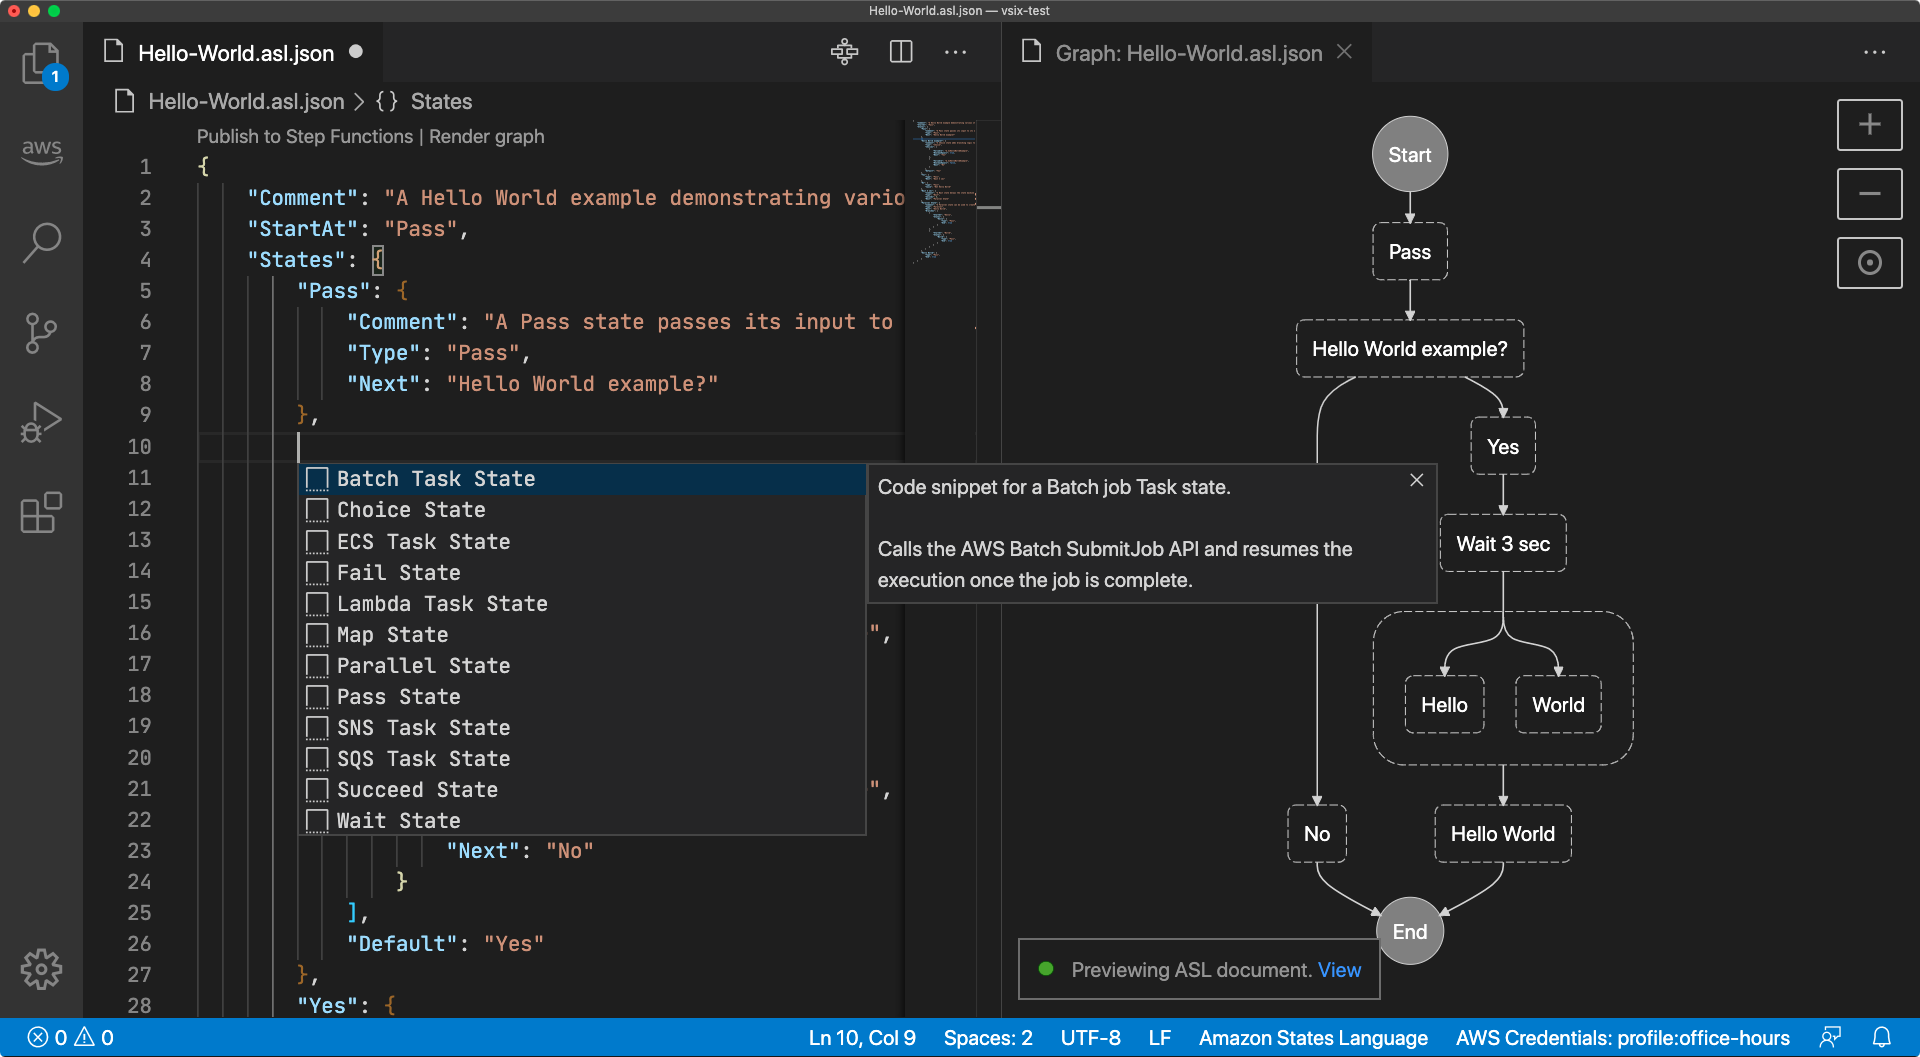
Task: Open the Explorer view in activity bar
Action: coord(41,64)
